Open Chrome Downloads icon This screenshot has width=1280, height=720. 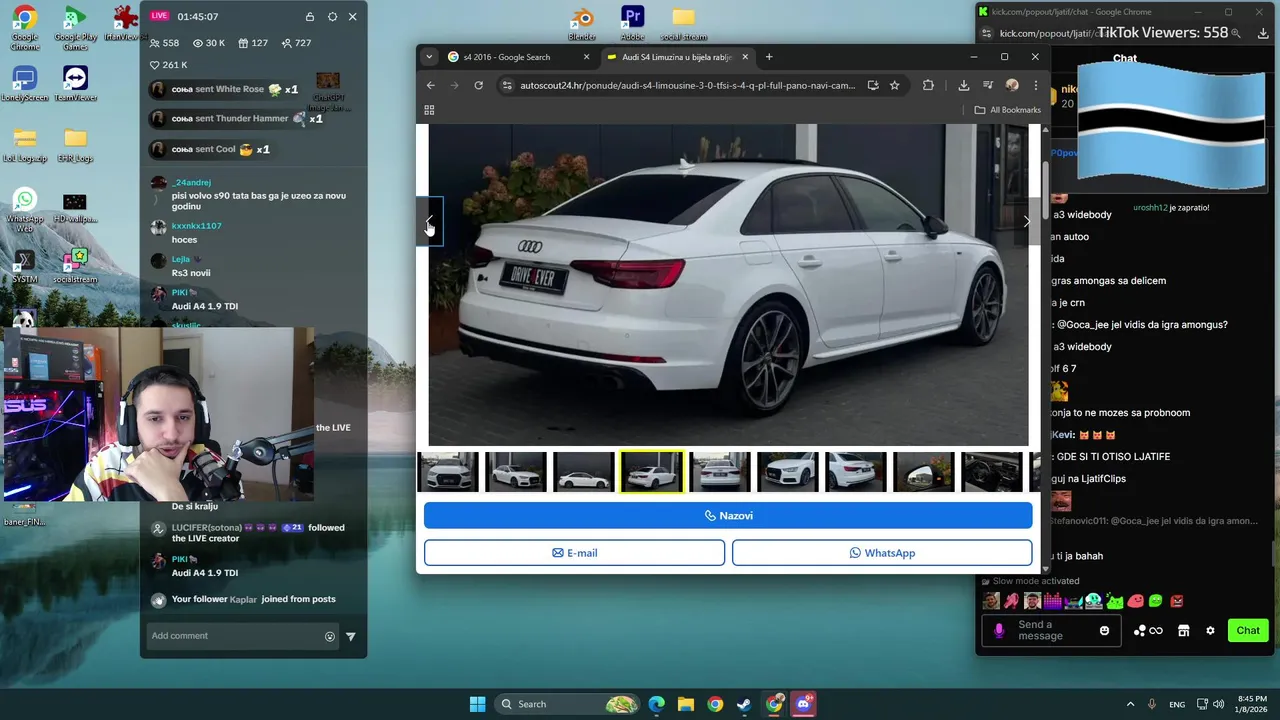coord(964,85)
